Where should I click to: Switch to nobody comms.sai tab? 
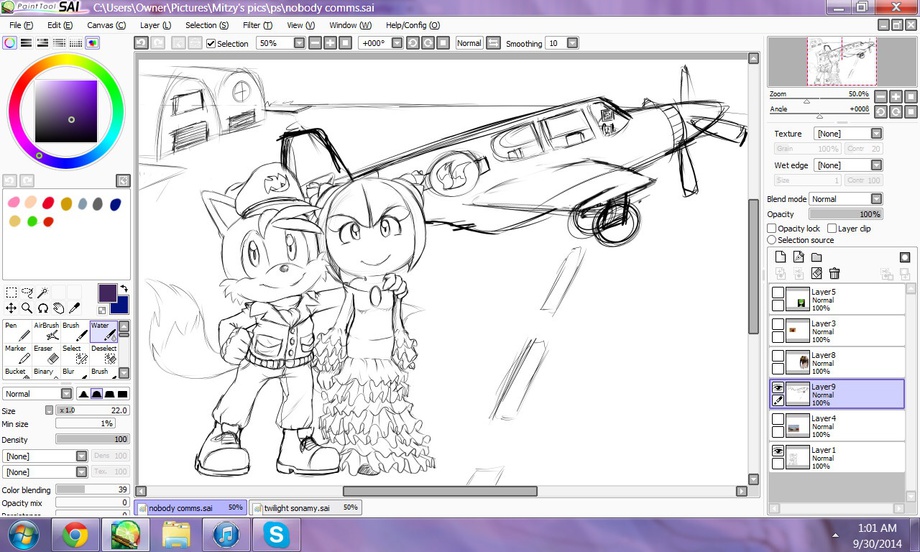point(191,507)
